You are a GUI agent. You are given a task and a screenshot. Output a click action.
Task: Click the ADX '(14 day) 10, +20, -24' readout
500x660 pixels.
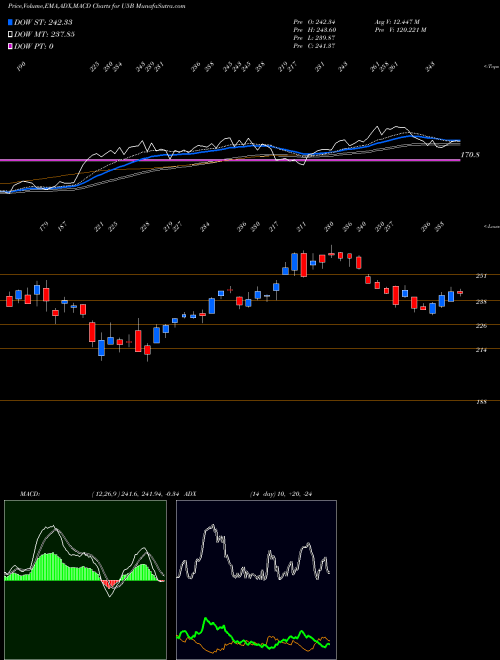282,494
